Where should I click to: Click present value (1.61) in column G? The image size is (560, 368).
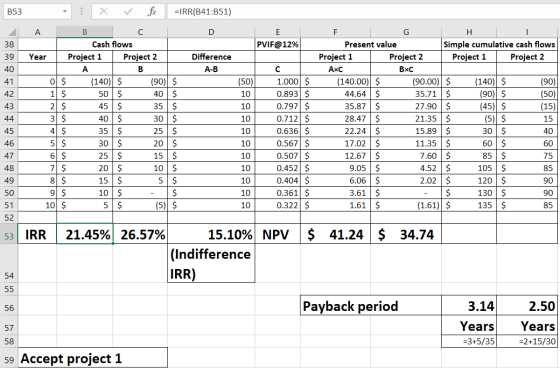tap(406, 205)
